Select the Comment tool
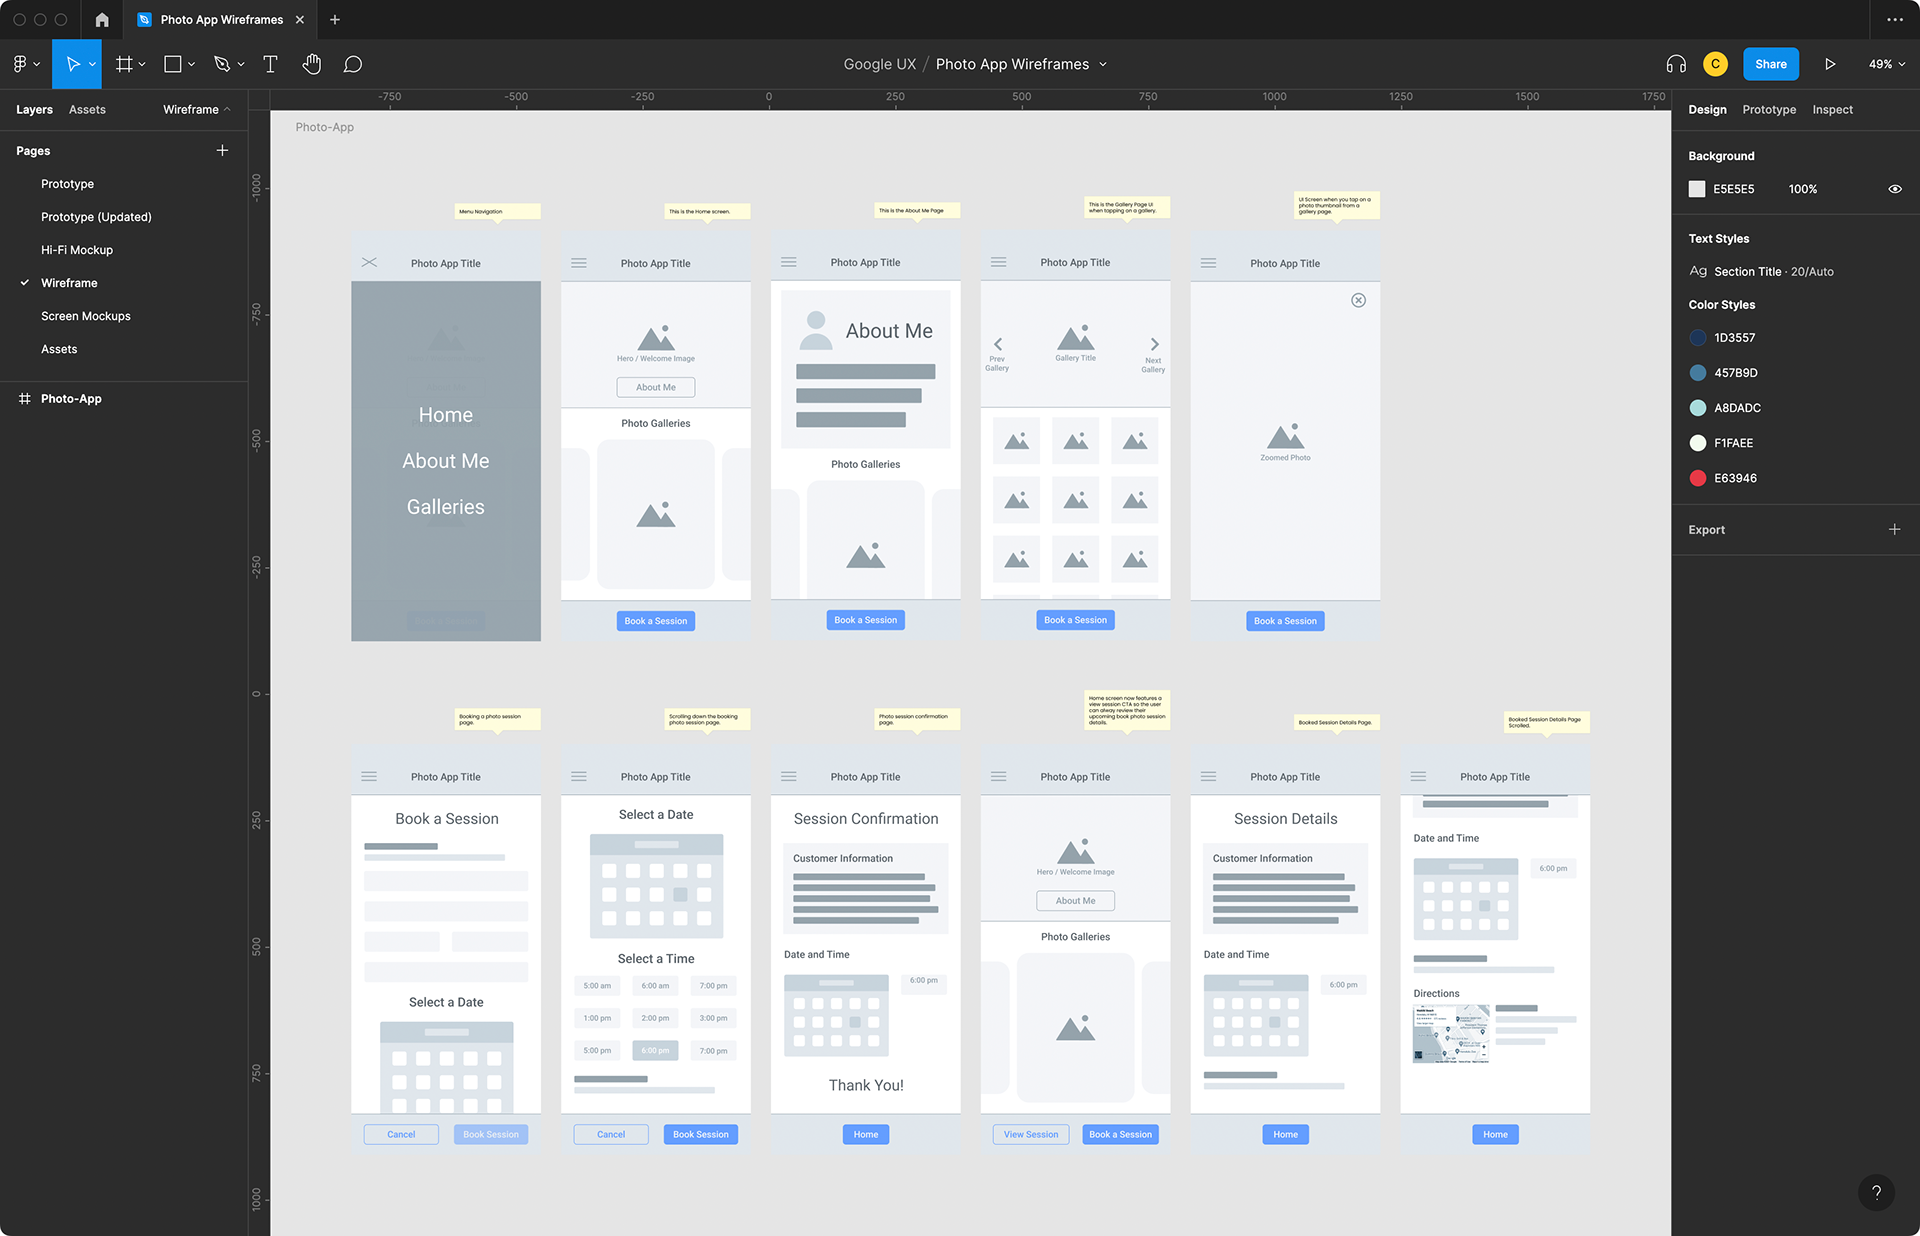This screenshot has height=1236, width=1920. point(353,64)
